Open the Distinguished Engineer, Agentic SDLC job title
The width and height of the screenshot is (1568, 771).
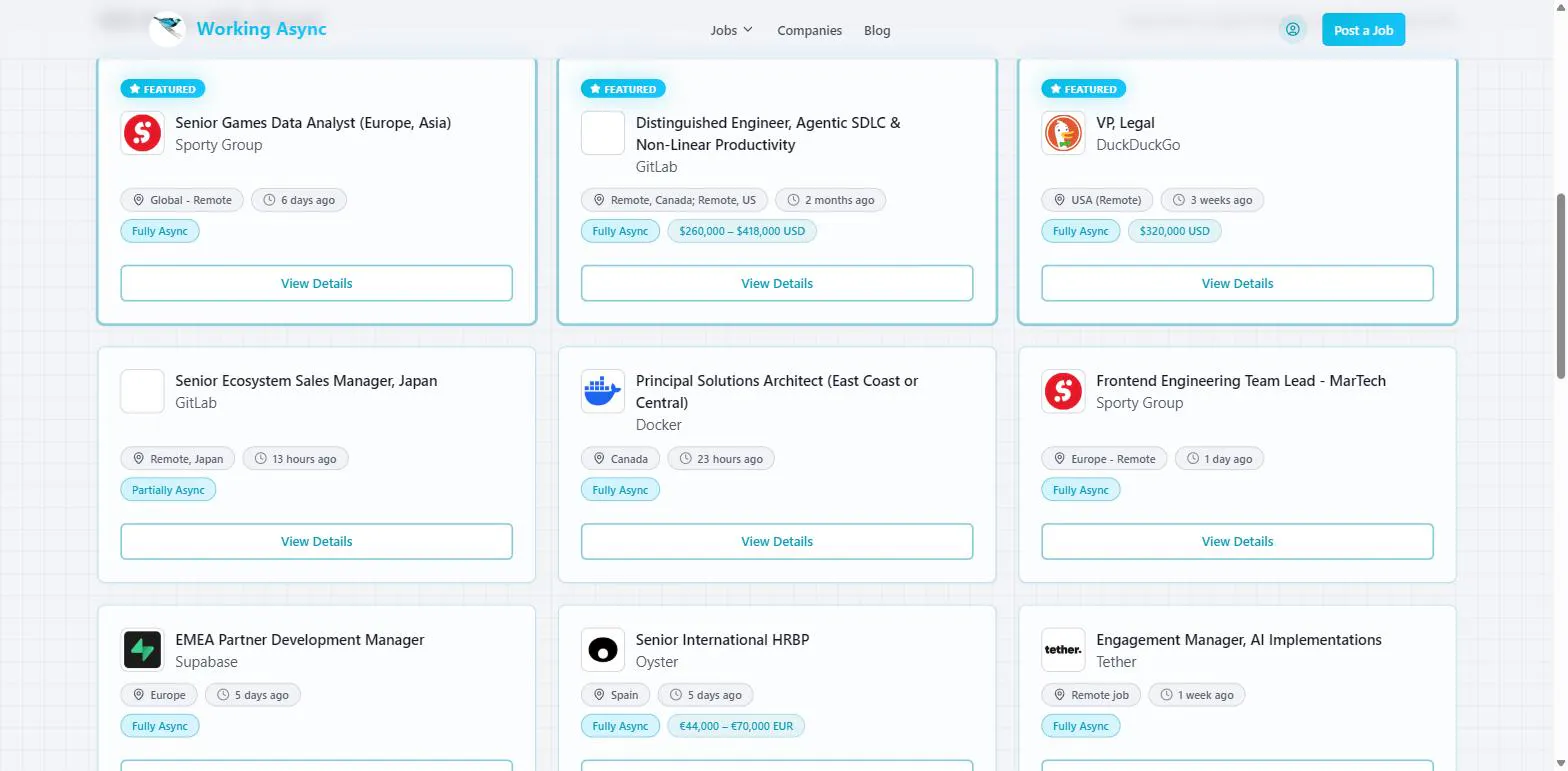click(x=768, y=134)
